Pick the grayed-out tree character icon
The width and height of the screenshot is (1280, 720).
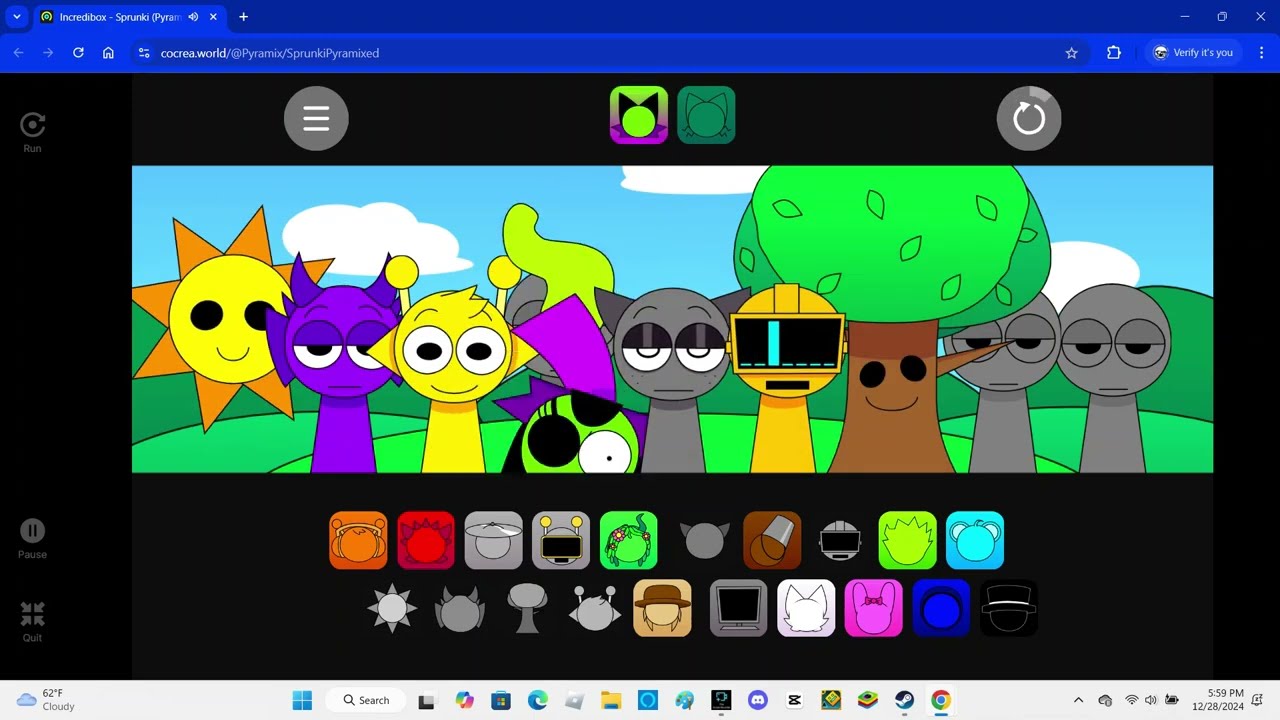click(x=527, y=608)
